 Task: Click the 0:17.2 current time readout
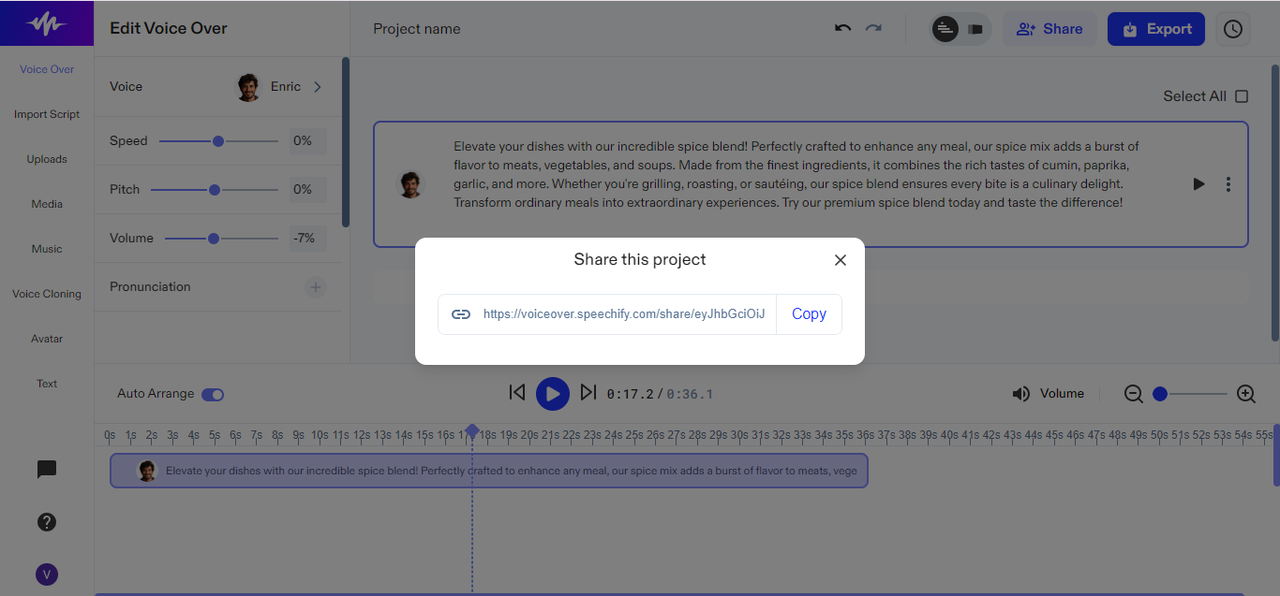point(630,394)
